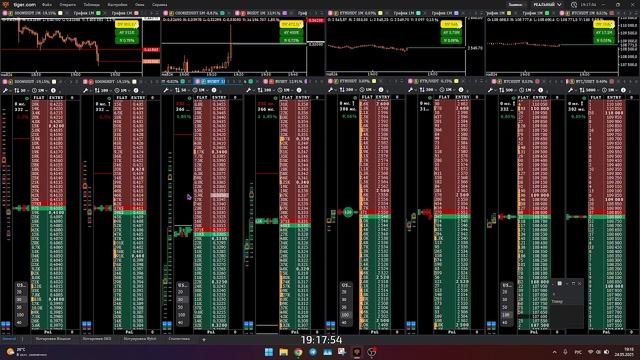This screenshot has height=360, width=640.
Task: Click blue squares icon at ETHUSDT book bottom
Action: (x=331, y=325)
